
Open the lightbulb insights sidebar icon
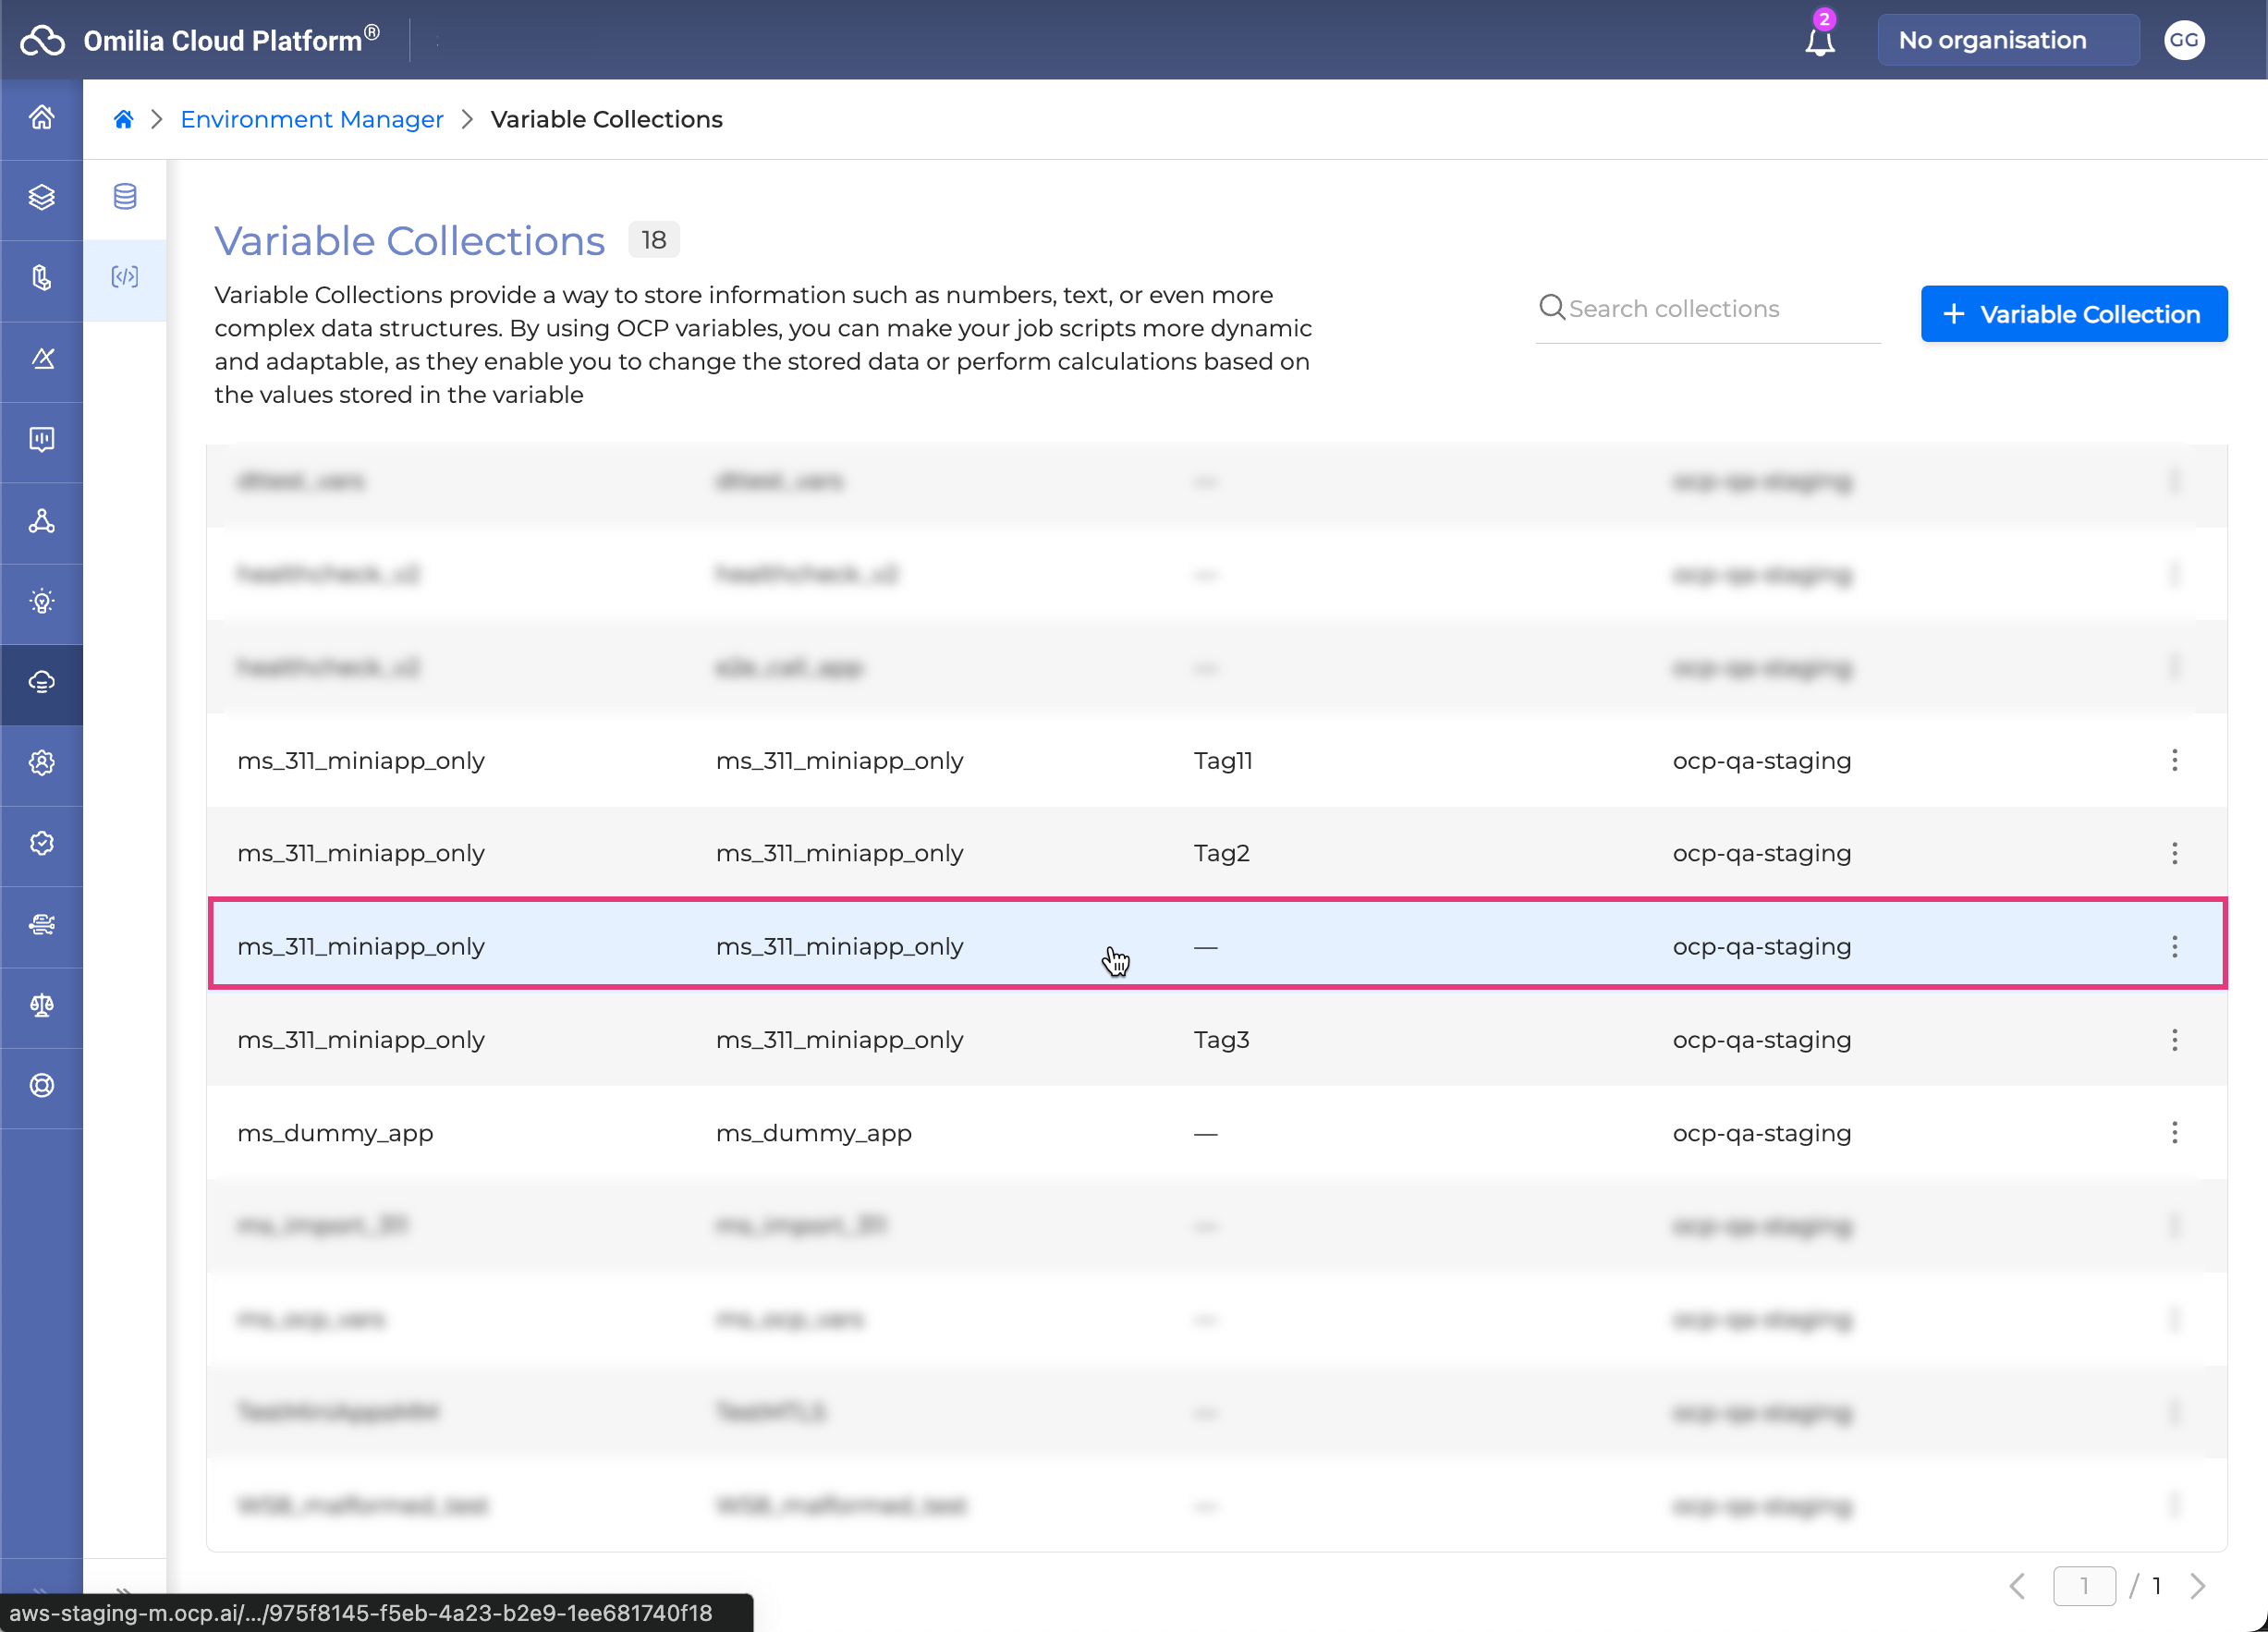41,601
